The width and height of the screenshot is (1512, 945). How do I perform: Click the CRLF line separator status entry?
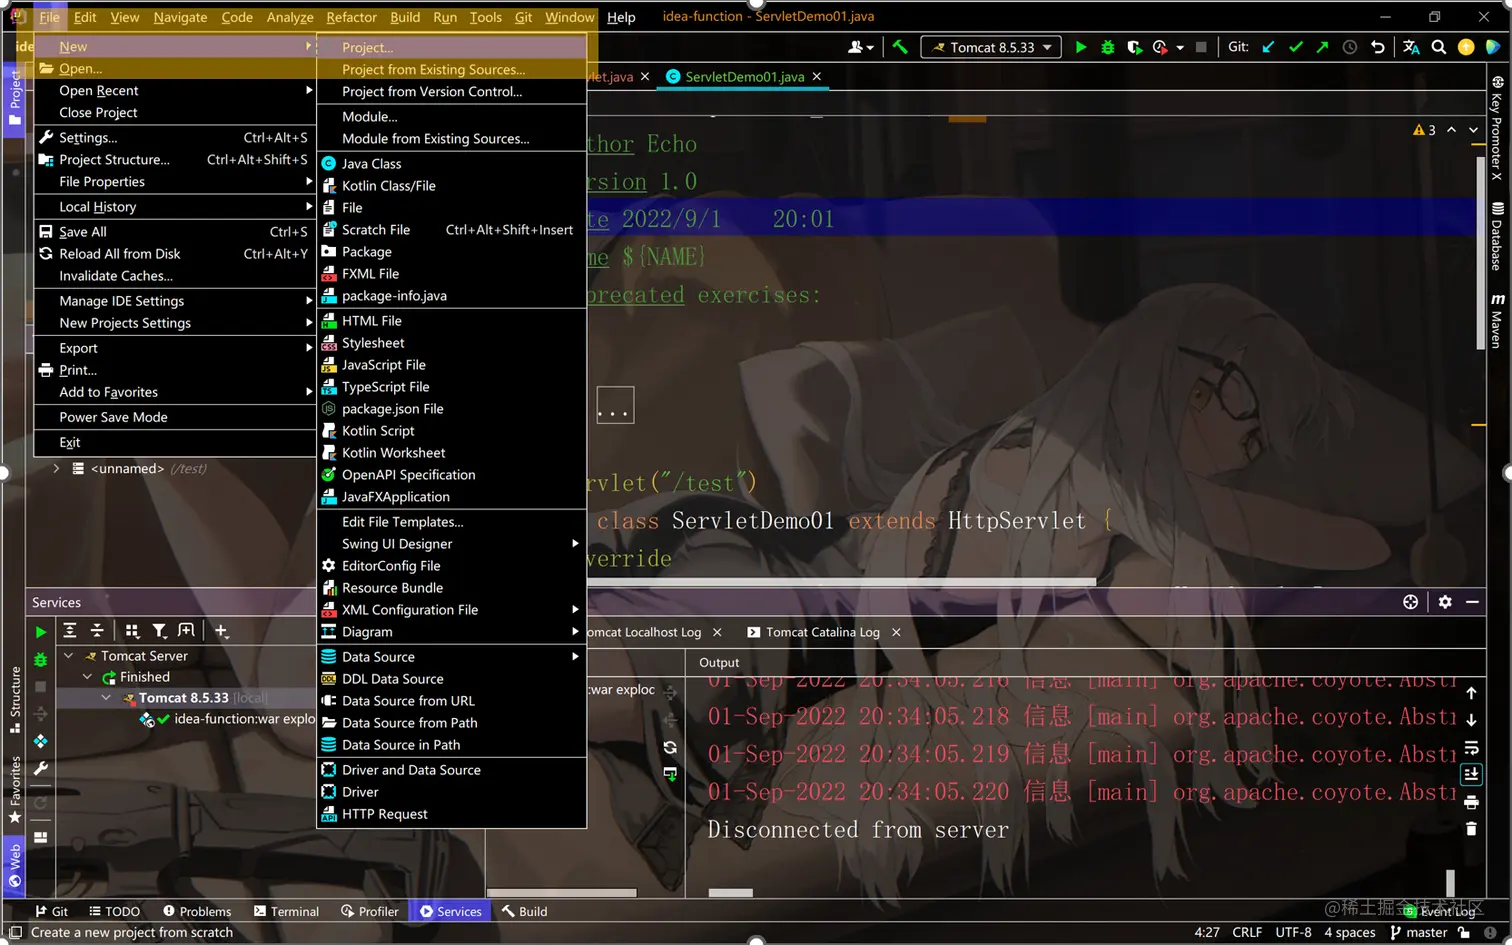[x=1247, y=932]
